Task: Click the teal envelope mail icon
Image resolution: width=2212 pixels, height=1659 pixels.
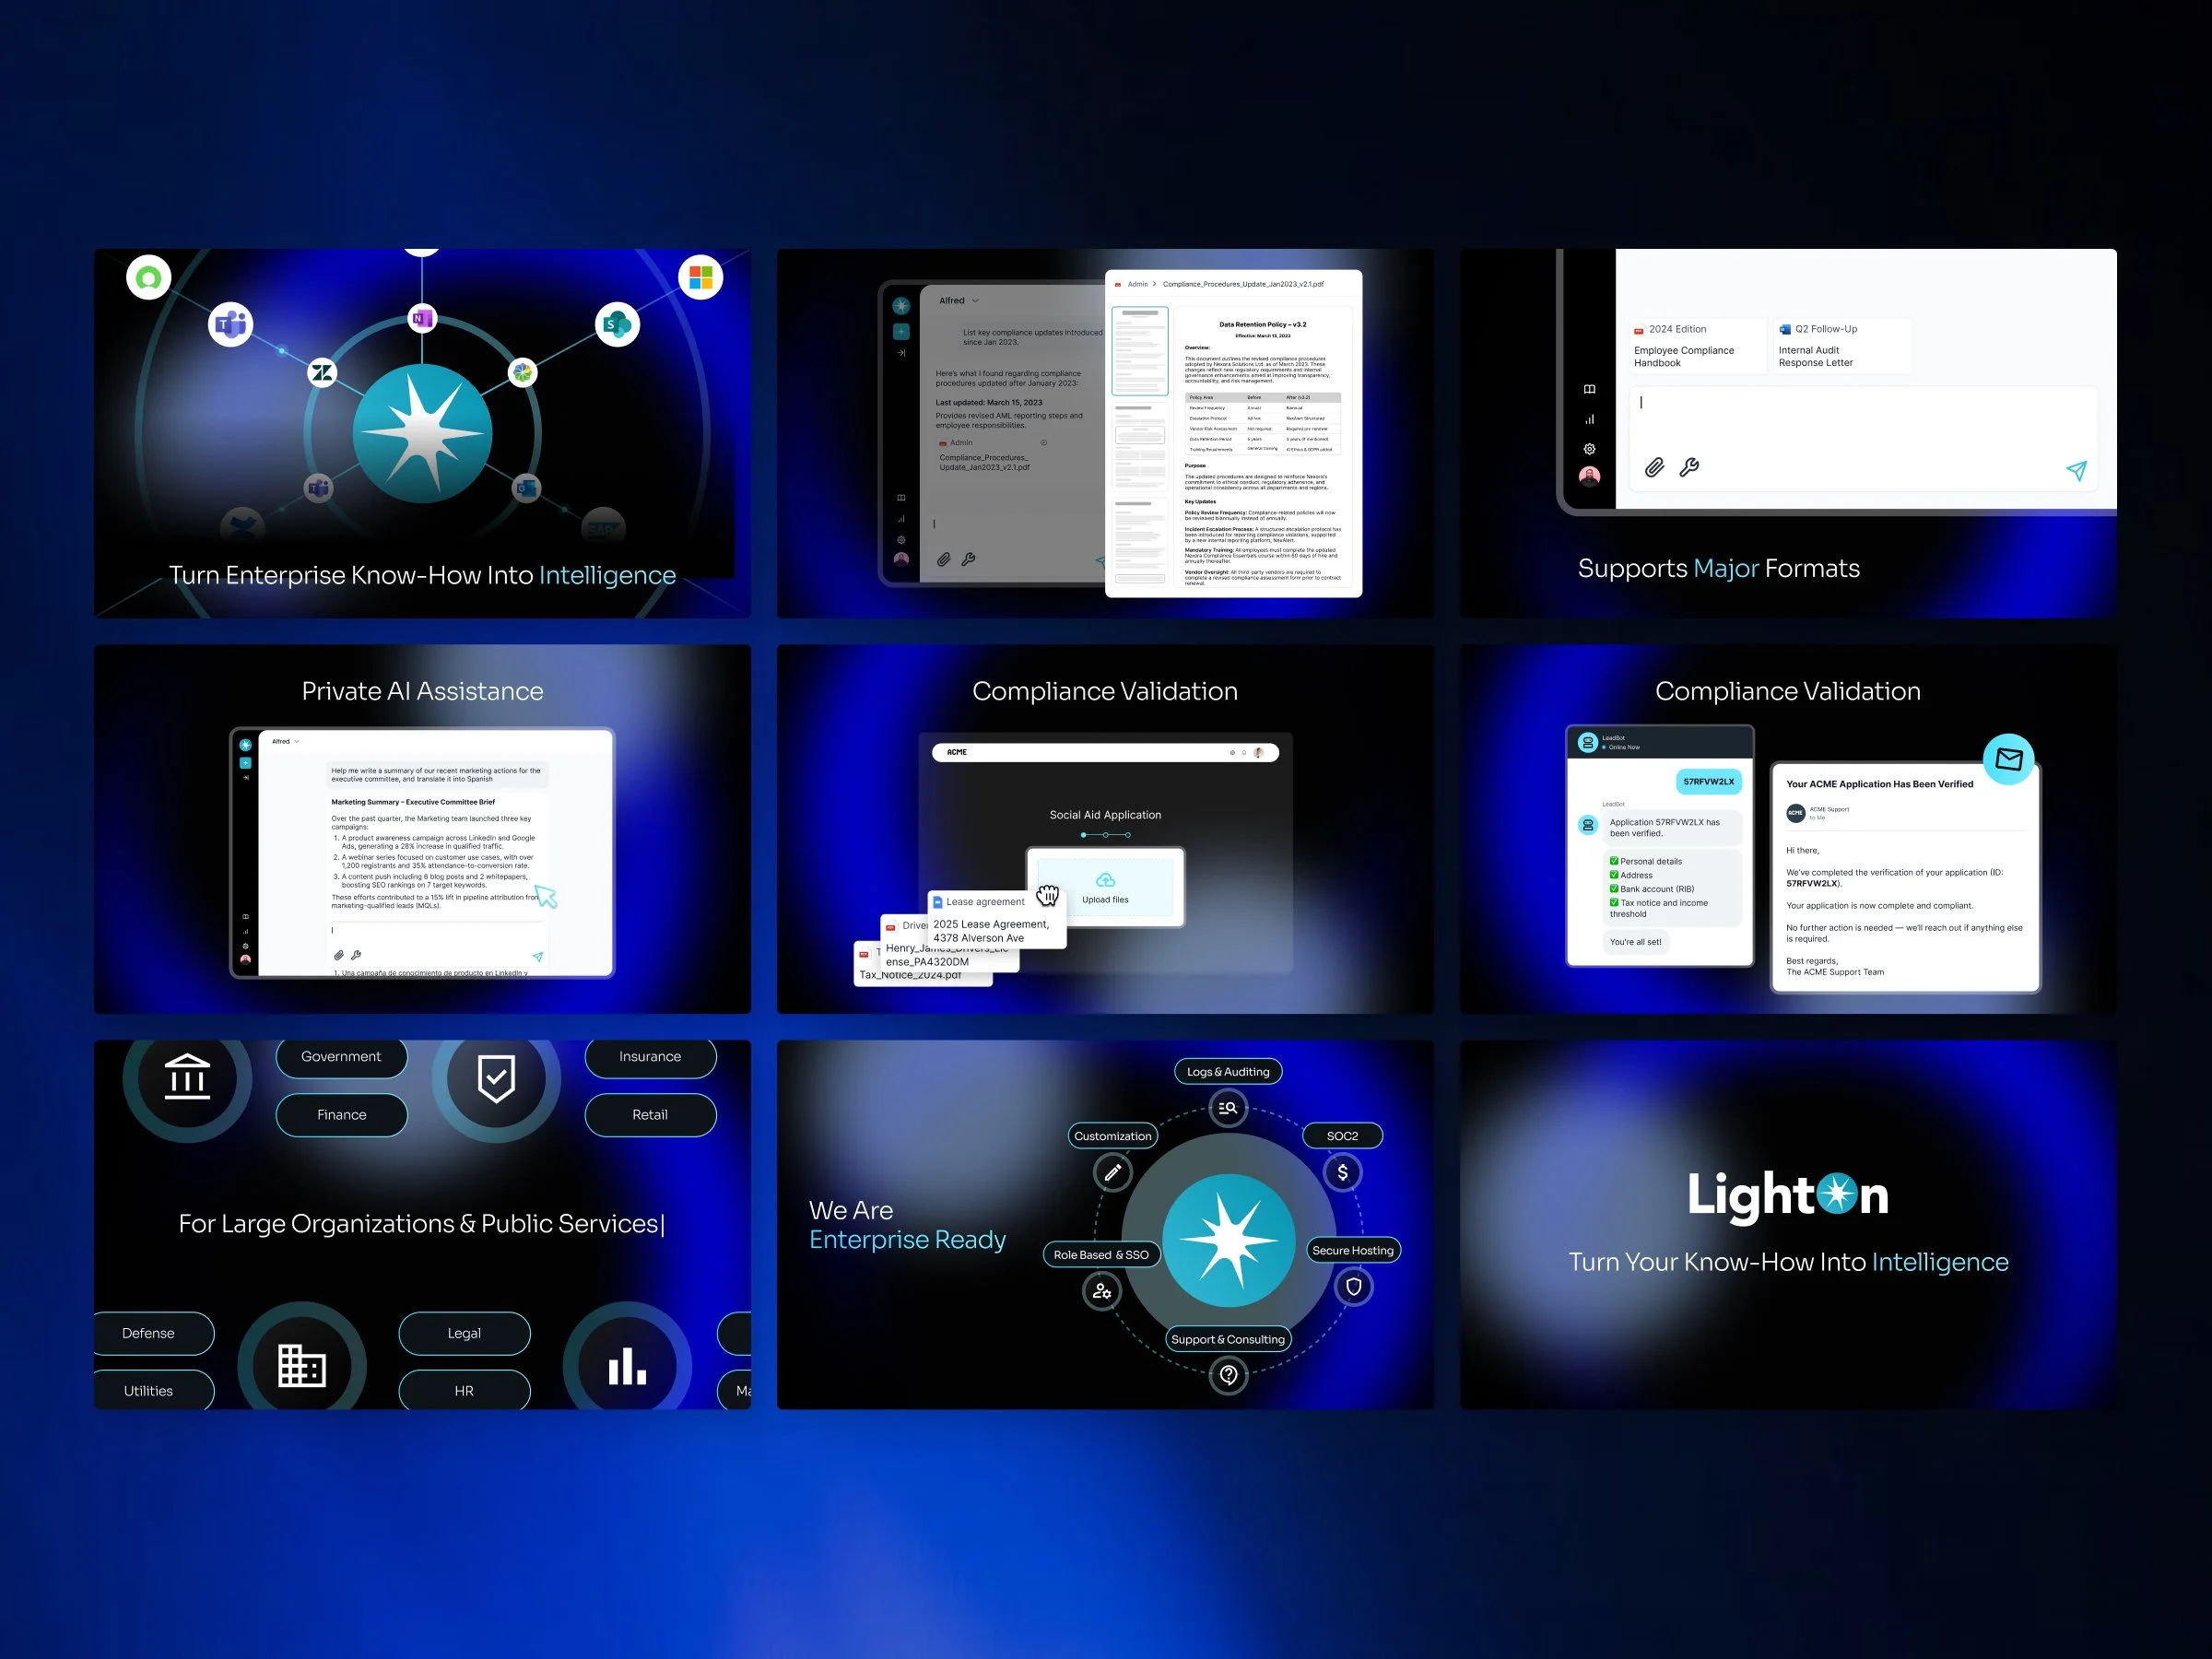Action: (x=2008, y=759)
